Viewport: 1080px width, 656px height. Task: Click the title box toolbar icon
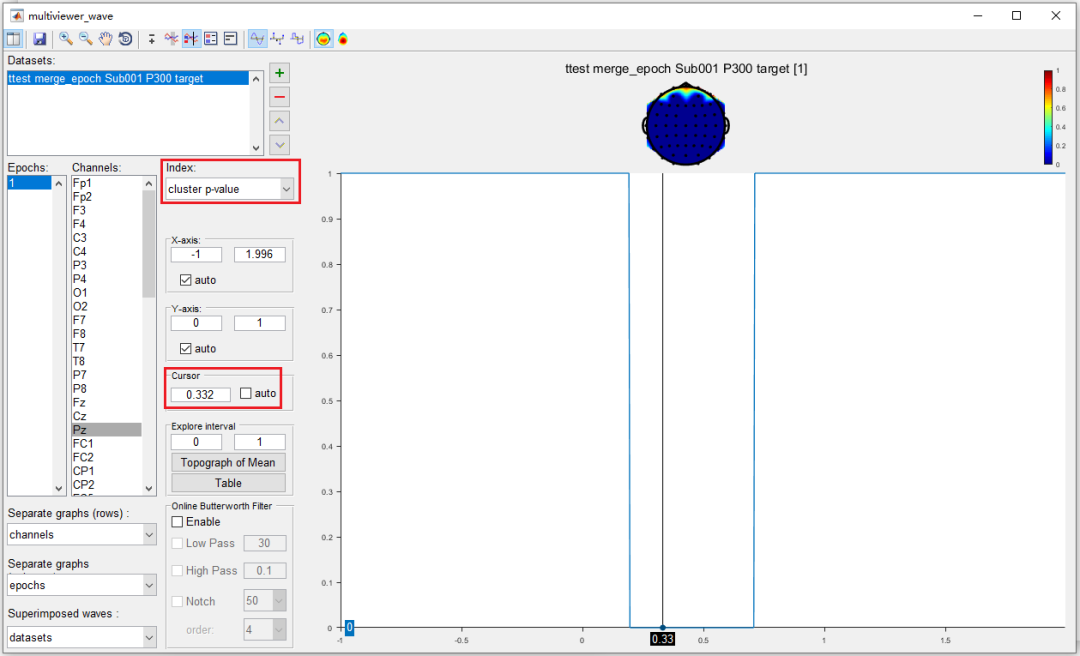click(x=231, y=39)
